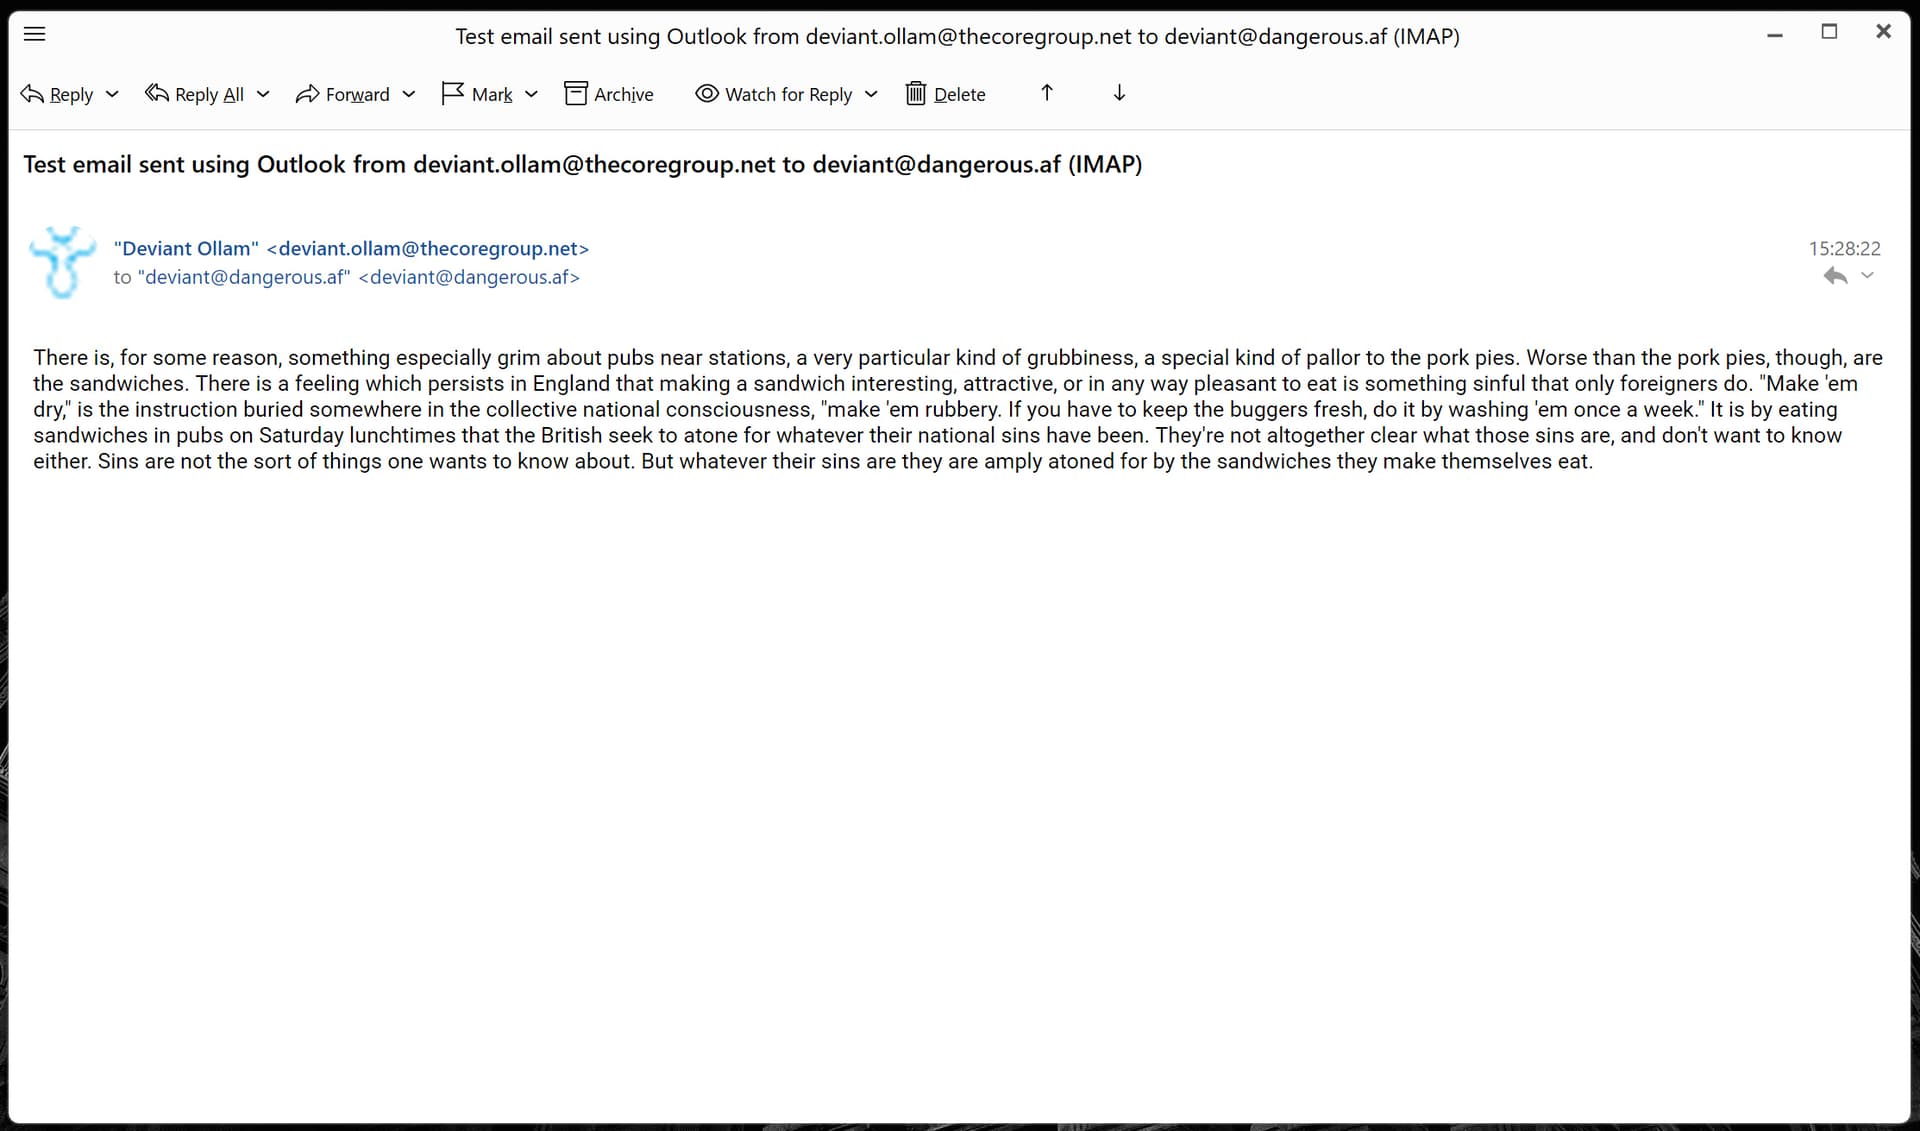Image resolution: width=1920 pixels, height=1131 pixels.
Task: Go to next message down arrow
Action: pos(1119,93)
